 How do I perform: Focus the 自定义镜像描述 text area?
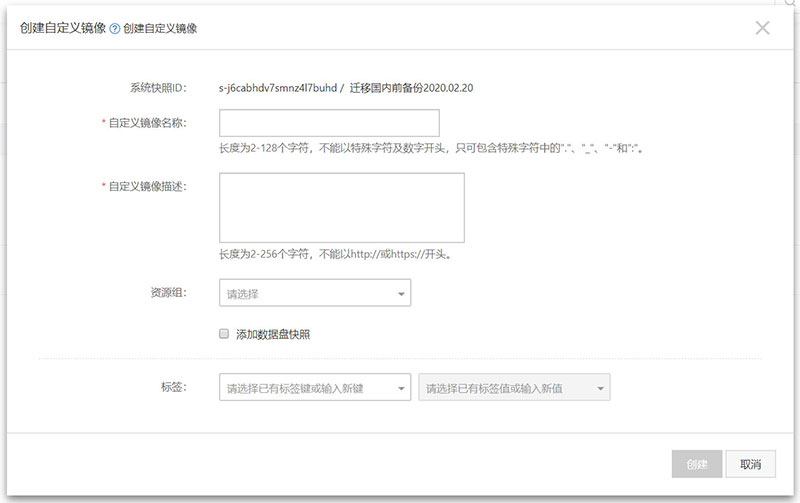tap(342, 208)
